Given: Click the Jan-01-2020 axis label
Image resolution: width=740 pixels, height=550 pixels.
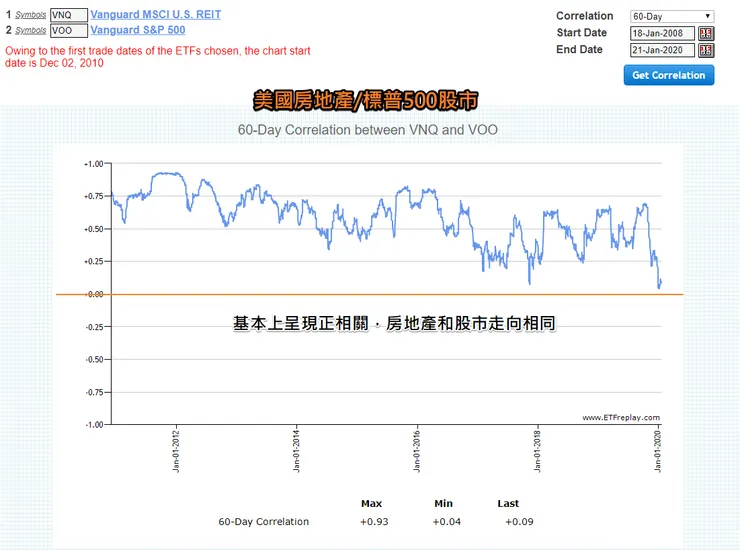Looking at the screenshot, I should click(x=658, y=451).
